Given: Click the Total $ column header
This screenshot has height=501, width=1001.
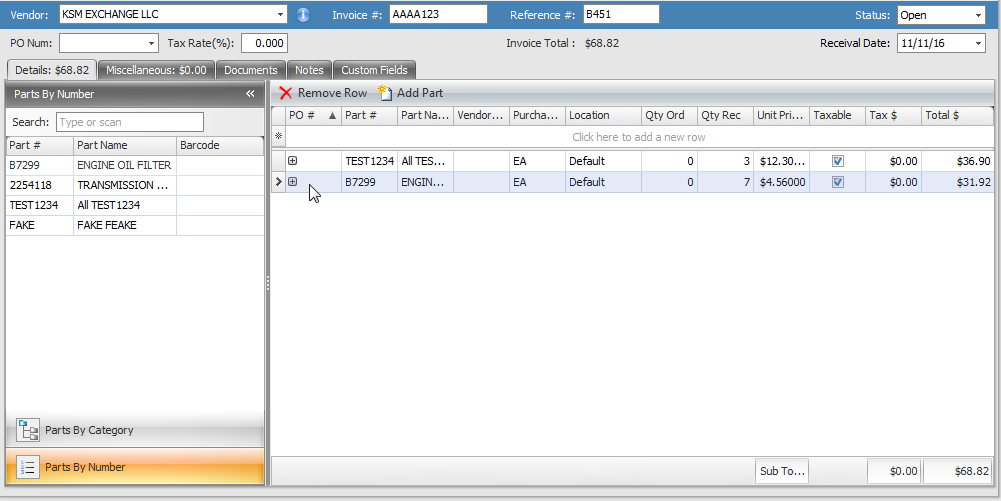Looking at the screenshot, I should 958,116.
